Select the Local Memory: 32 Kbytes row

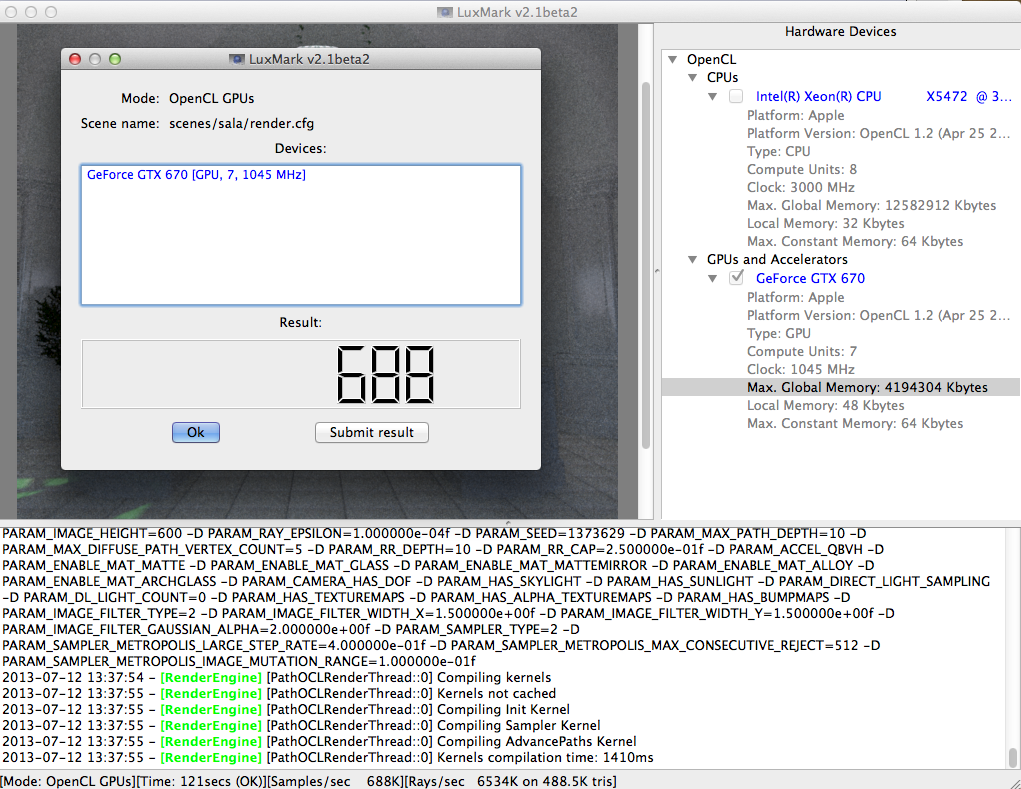coord(826,223)
